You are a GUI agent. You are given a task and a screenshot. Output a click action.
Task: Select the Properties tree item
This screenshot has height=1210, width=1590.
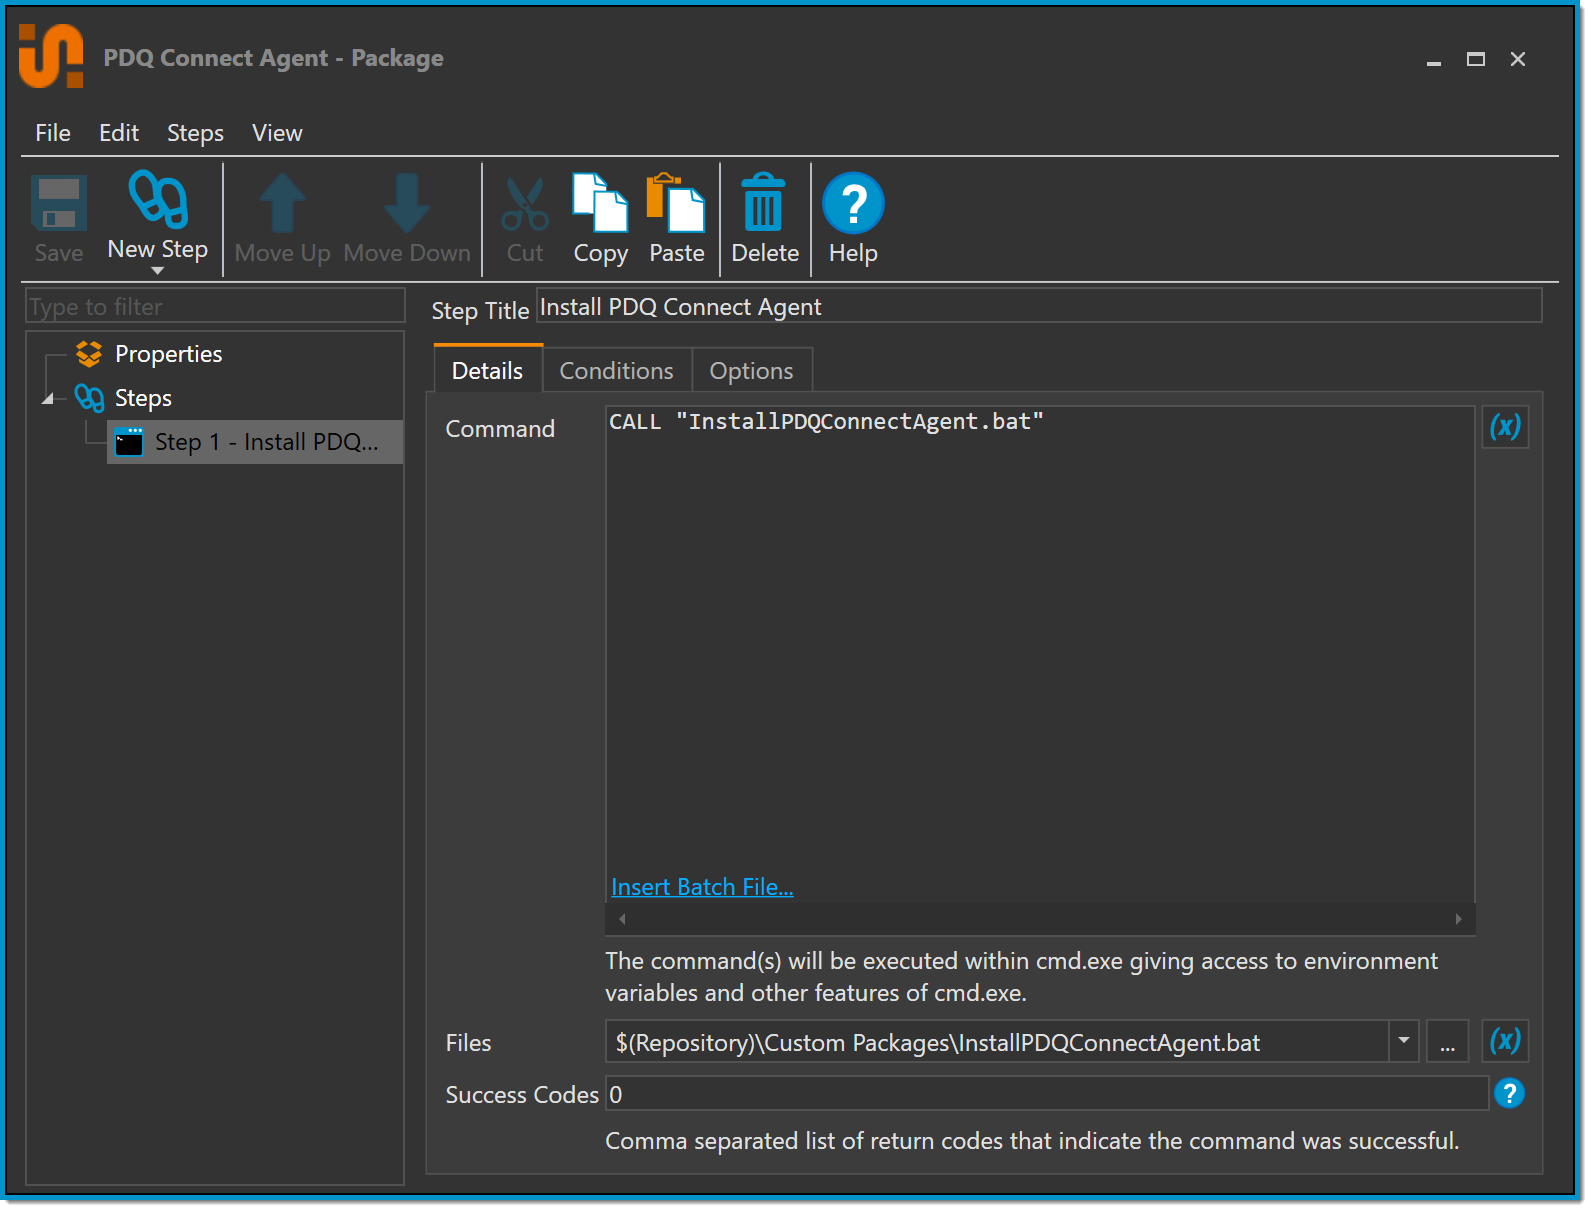click(169, 354)
